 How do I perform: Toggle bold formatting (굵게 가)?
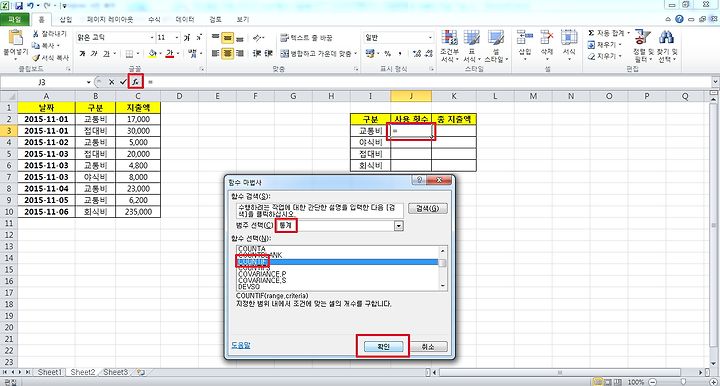click(x=82, y=54)
